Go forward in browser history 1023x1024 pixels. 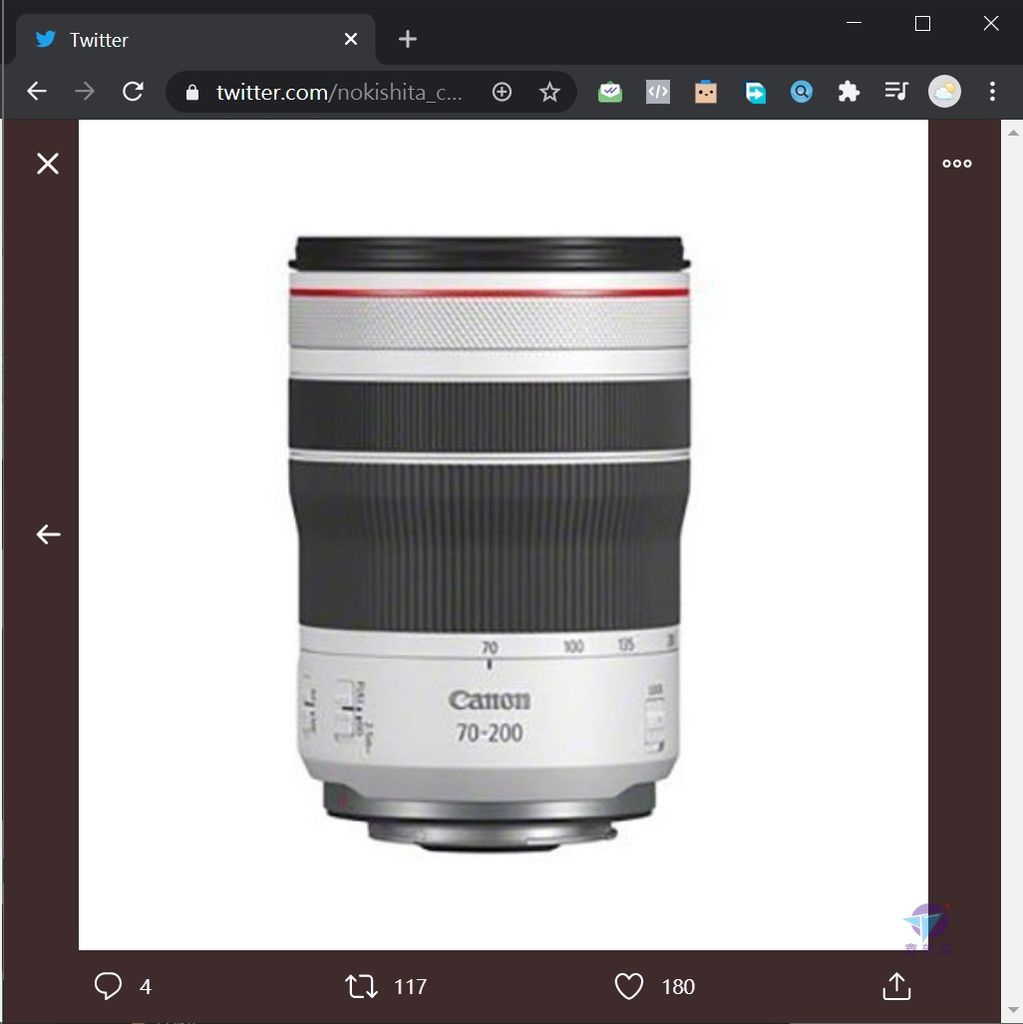[84, 91]
